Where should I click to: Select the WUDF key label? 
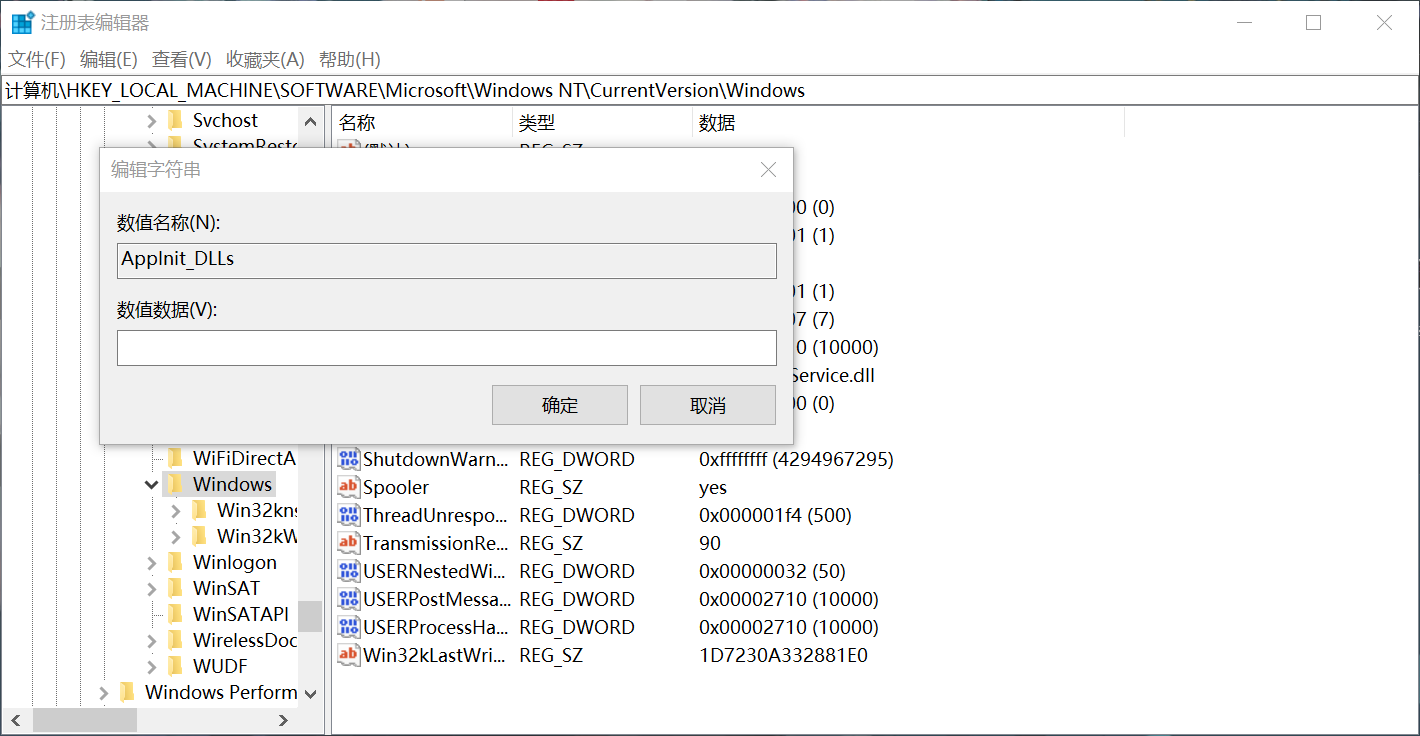(220, 666)
